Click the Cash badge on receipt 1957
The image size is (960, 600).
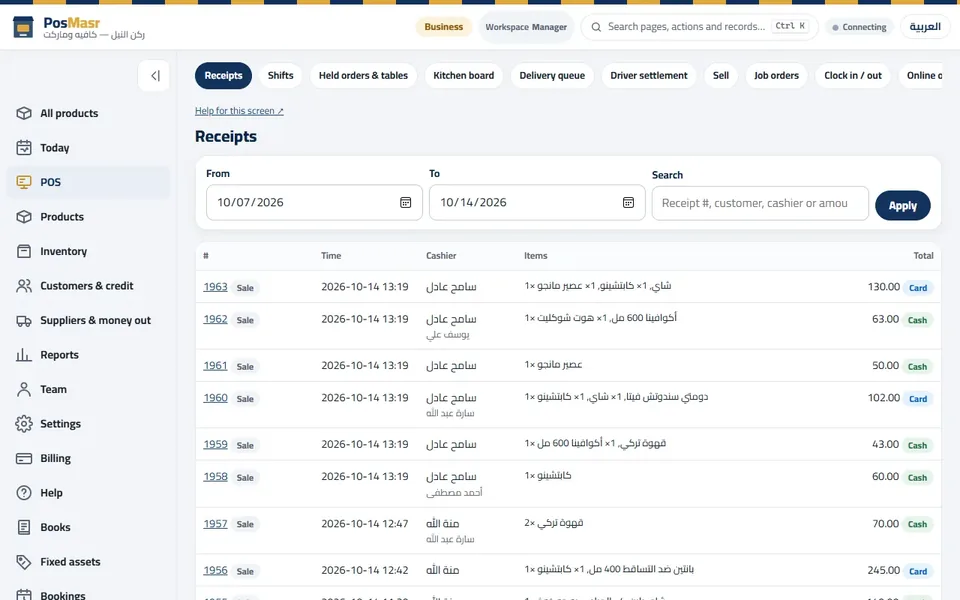[917, 524]
